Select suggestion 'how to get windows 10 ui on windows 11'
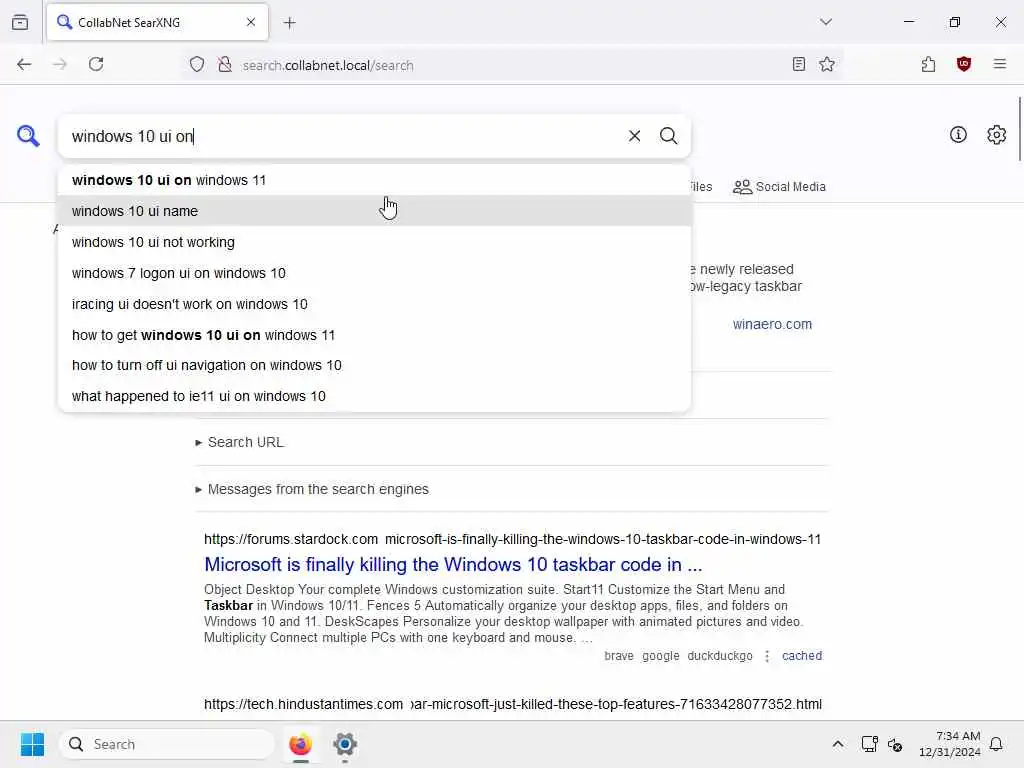 tap(374, 335)
